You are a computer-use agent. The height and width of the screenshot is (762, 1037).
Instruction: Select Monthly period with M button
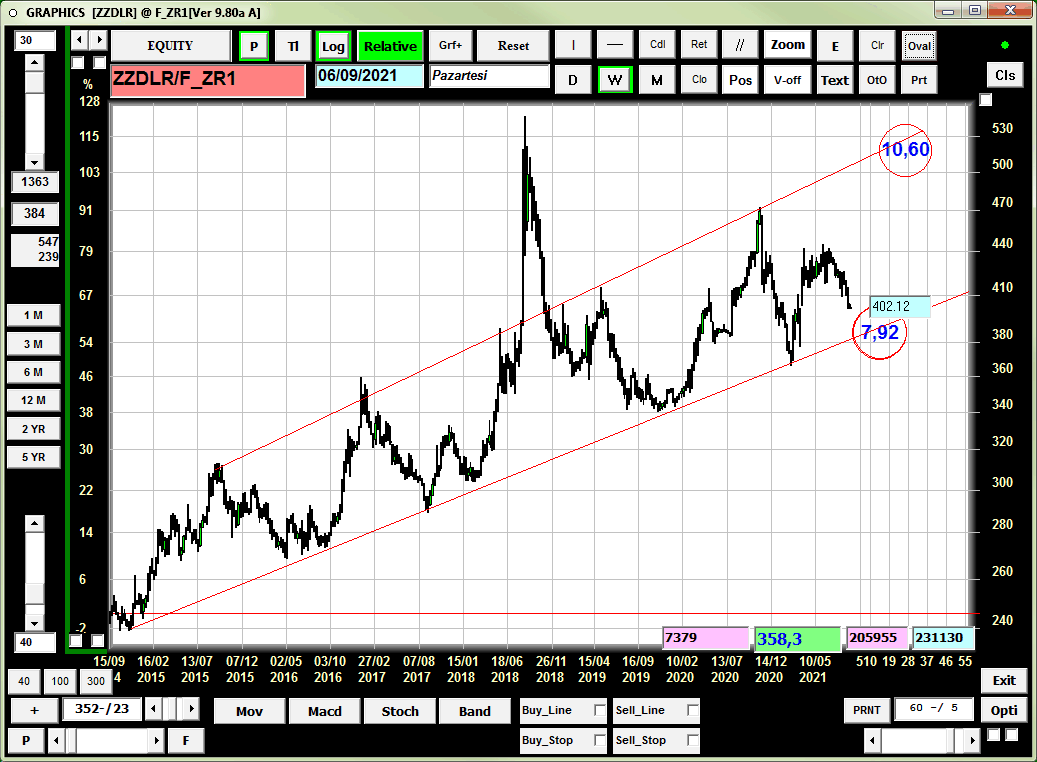tap(657, 80)
